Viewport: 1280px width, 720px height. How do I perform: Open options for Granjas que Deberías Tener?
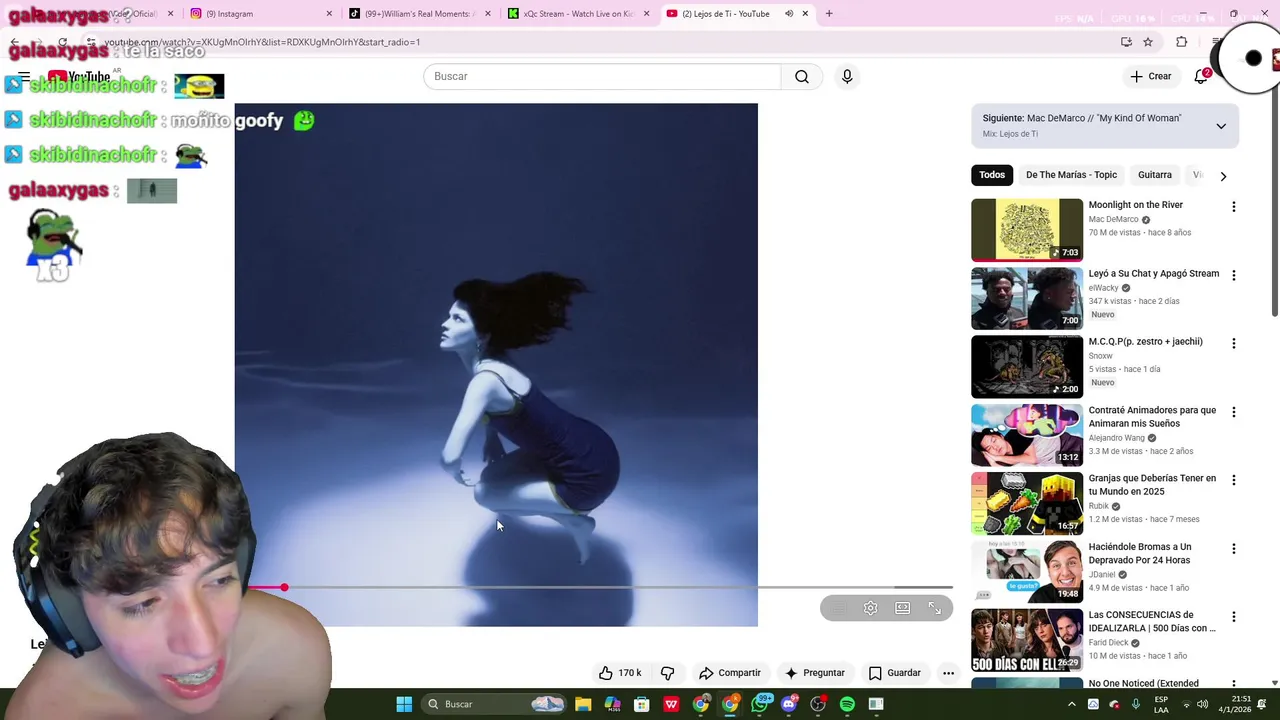click(x=1233, y=480)
